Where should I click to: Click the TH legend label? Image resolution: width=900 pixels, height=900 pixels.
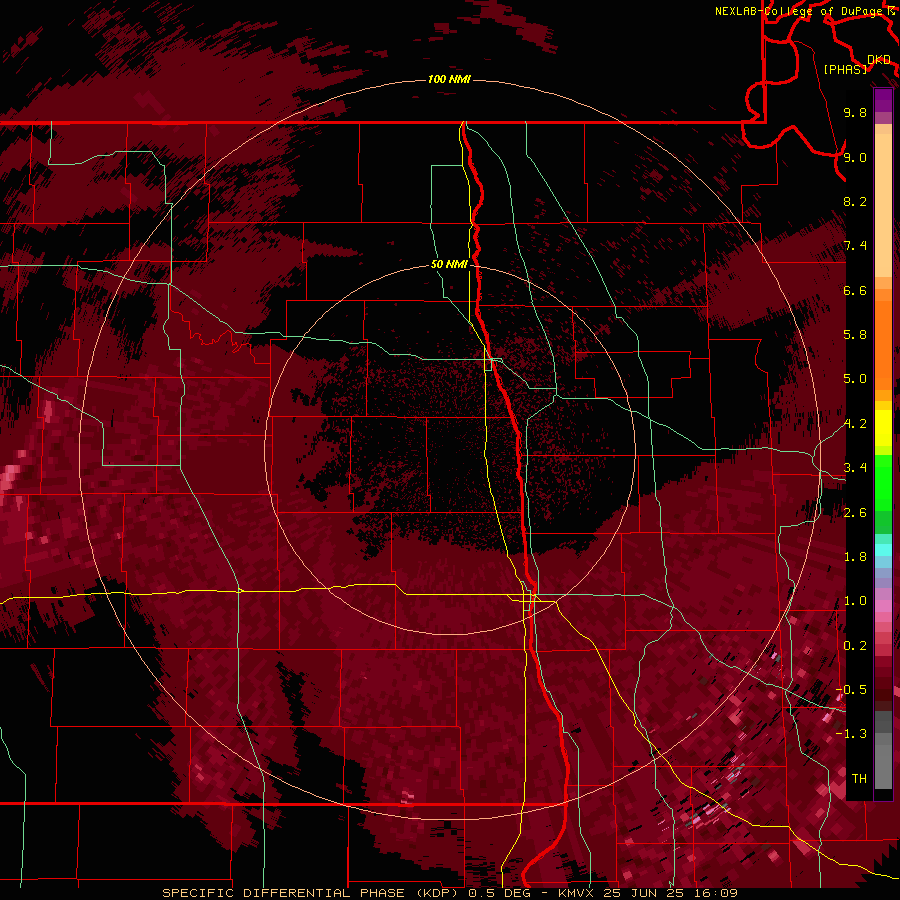859,779
